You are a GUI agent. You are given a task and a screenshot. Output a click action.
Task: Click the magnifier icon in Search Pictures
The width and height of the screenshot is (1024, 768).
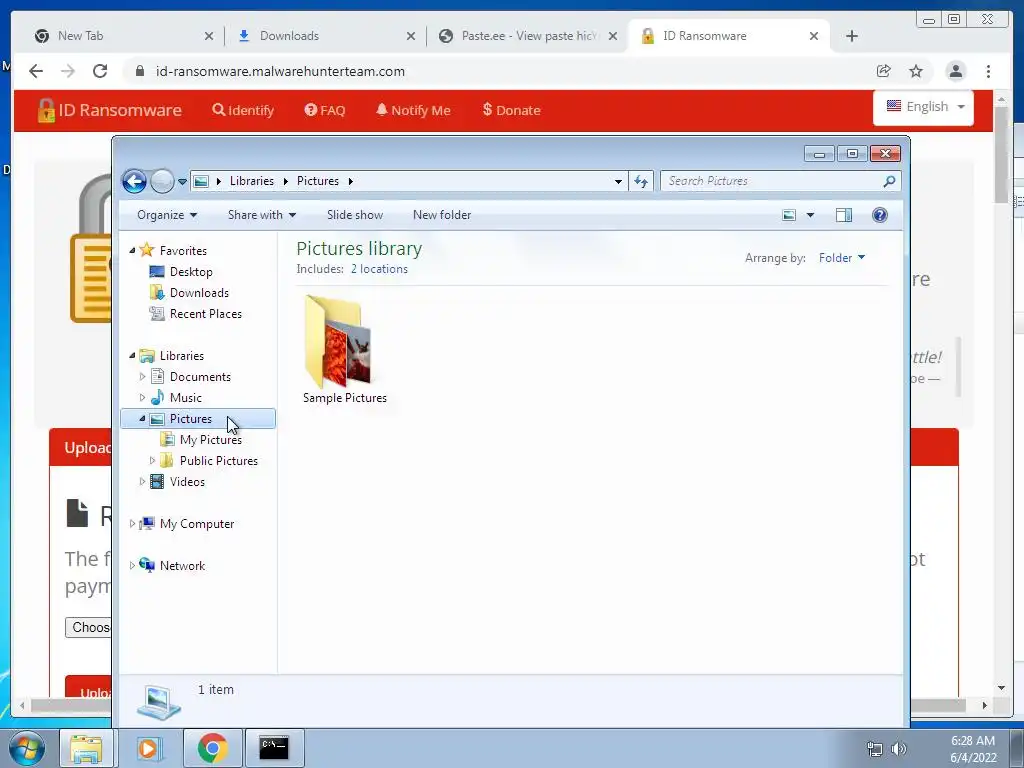(x=889, y=181)
